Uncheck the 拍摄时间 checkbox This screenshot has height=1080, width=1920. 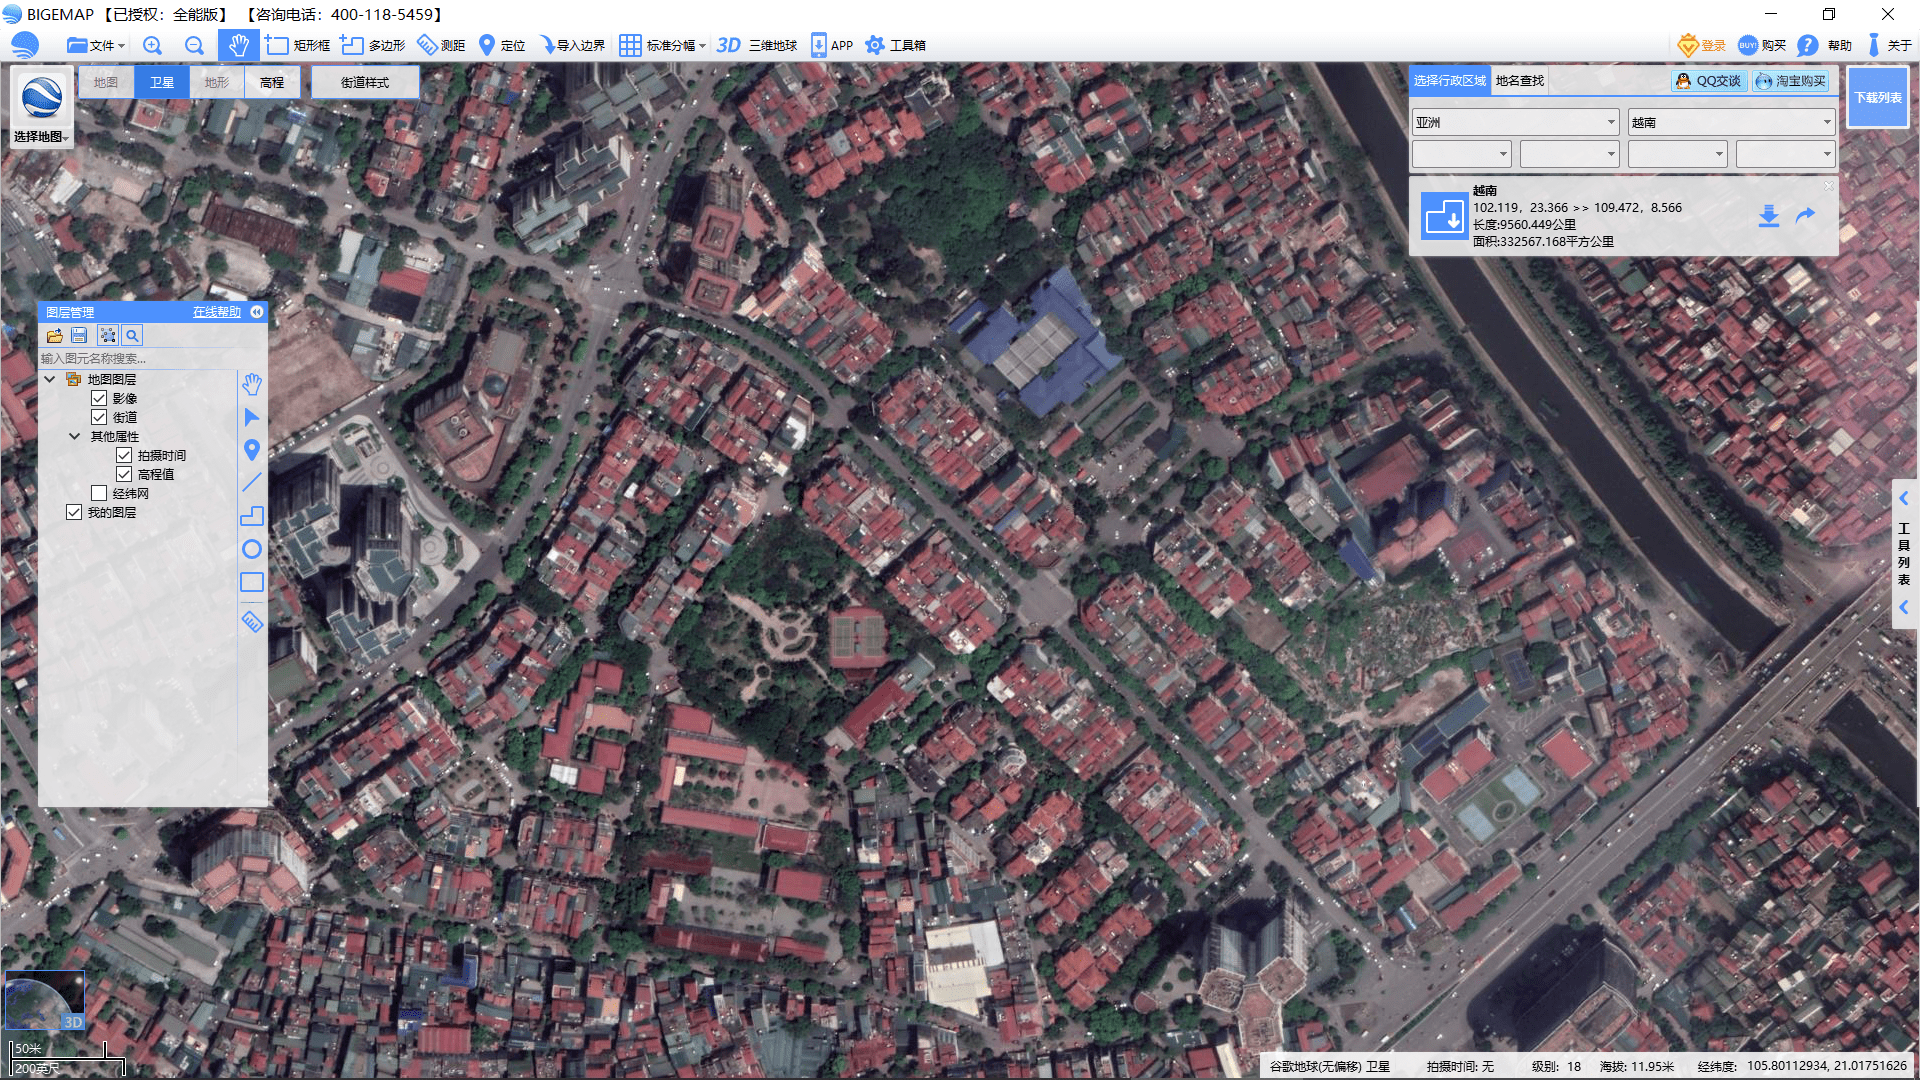click(x=124, y=455)
